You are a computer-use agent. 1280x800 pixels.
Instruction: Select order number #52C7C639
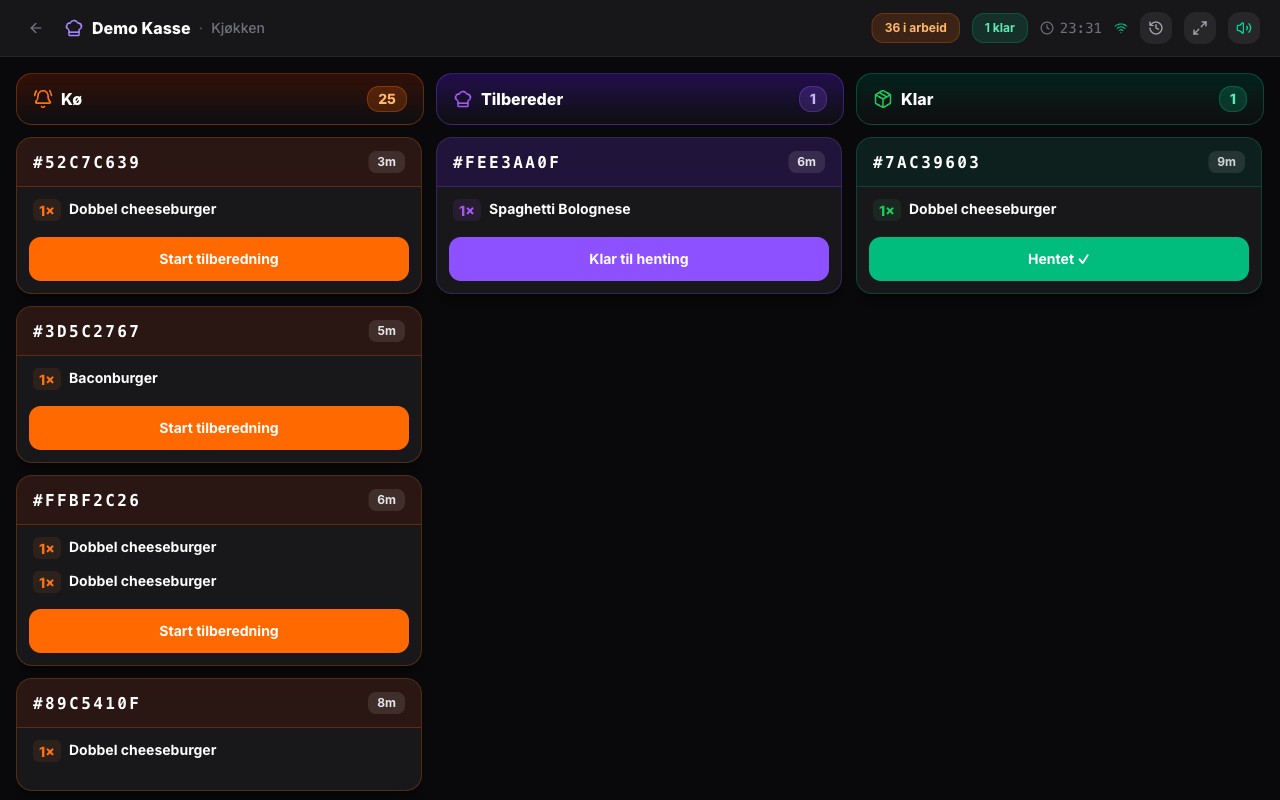87,162
